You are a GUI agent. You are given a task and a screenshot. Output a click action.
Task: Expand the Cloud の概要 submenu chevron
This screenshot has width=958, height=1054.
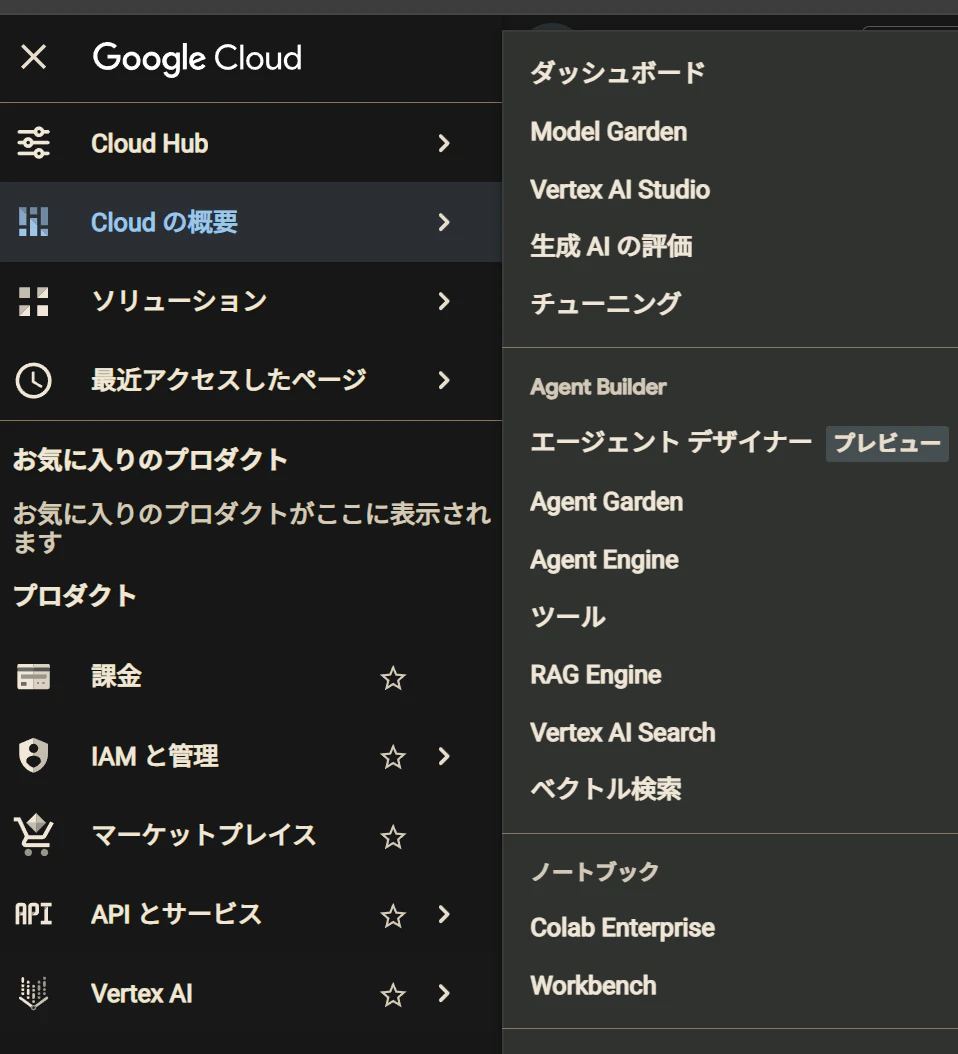[x=444, y=222]
